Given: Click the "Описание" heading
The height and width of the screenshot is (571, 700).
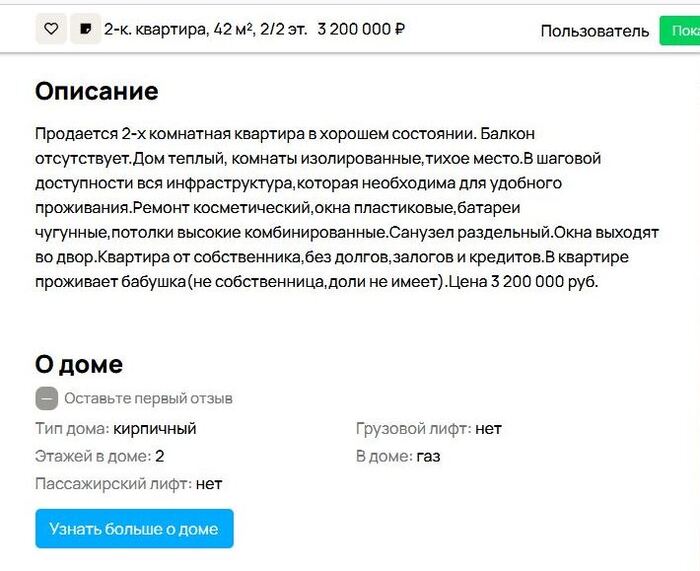Looking at the screenshot, I should click(96, 91).
